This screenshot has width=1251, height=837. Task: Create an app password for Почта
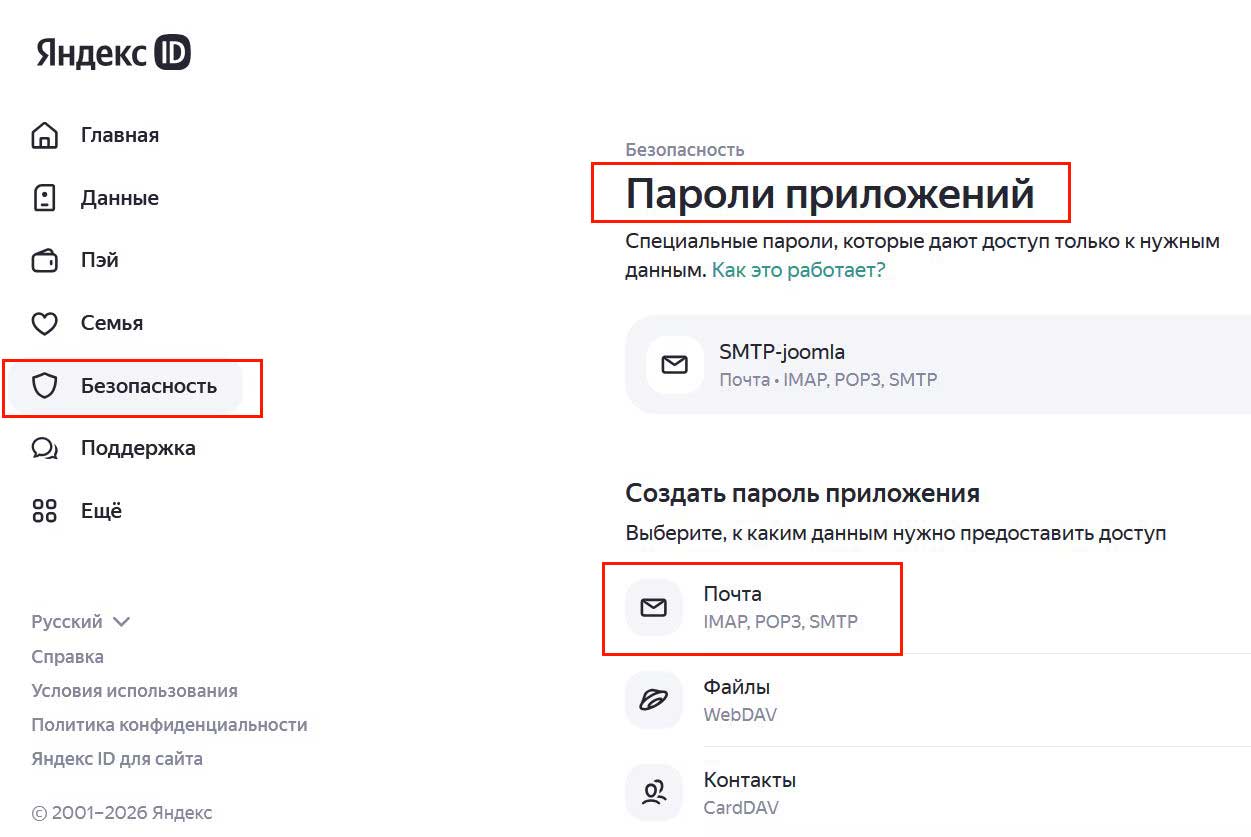(x=938, y=607)
